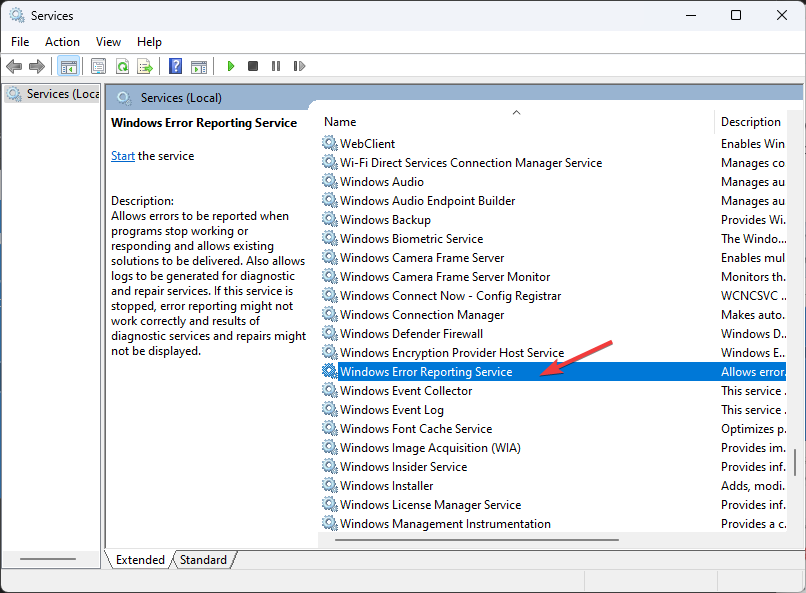The height and width of the screenshot is (593, 806).
Task: Select the Windows Audio service
Action: (x=554, y=181)
